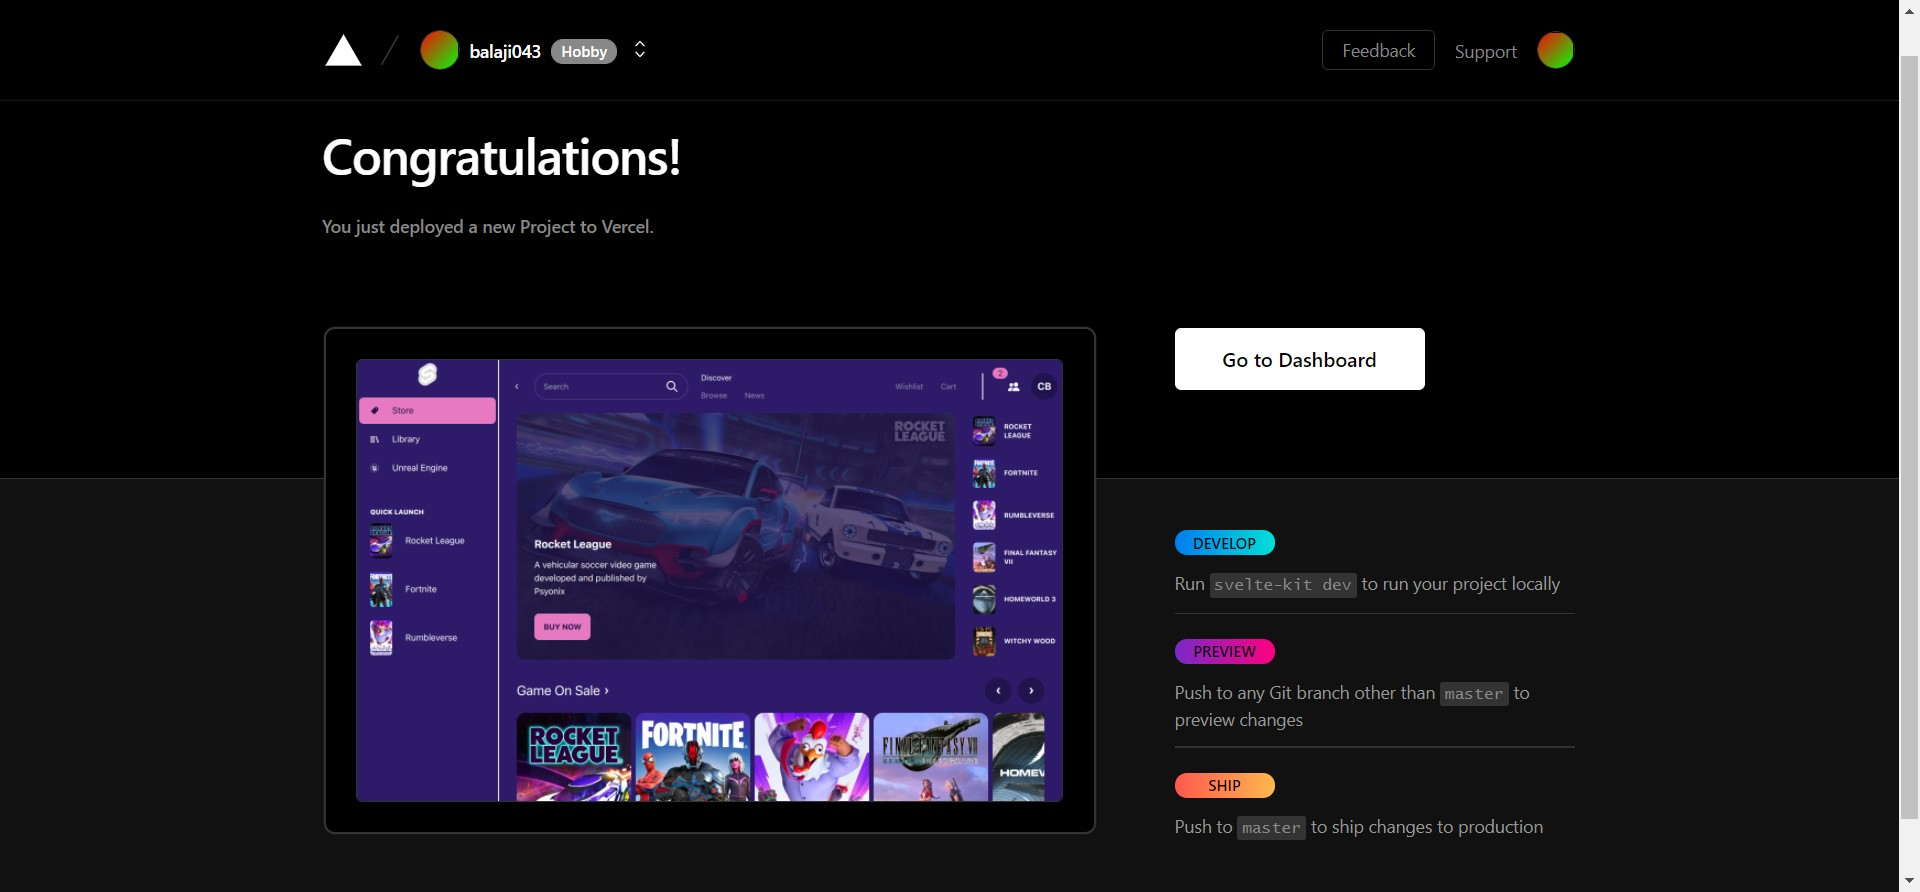Click next carousel arrow in preview
The image size is (1920, 892).
point(1031,691)
